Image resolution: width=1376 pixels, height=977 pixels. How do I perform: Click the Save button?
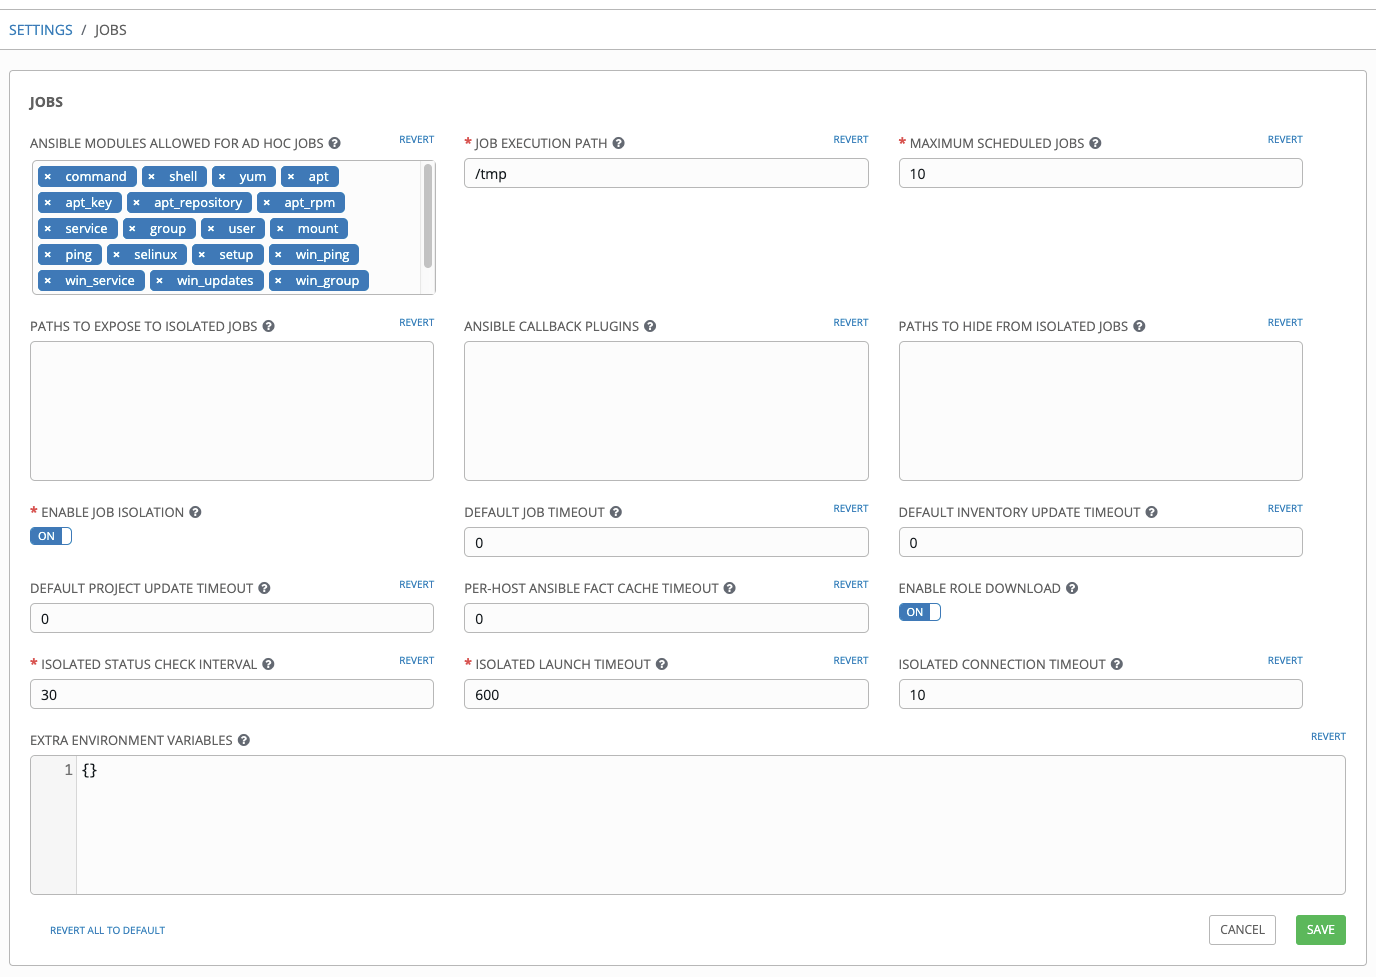point(1320,929)
